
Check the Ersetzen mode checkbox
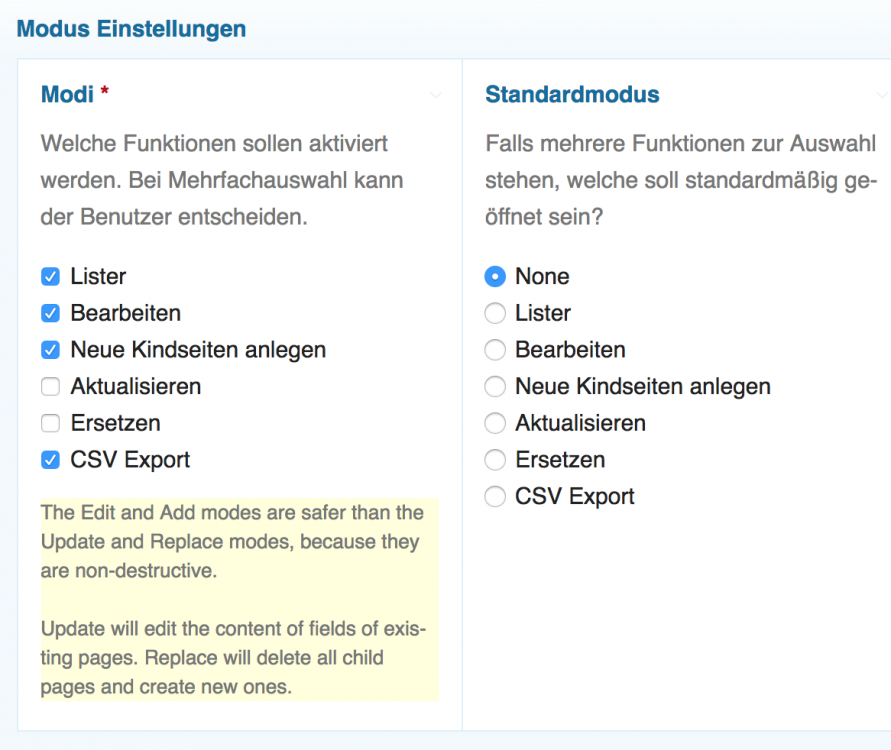(x=50, y=424)
